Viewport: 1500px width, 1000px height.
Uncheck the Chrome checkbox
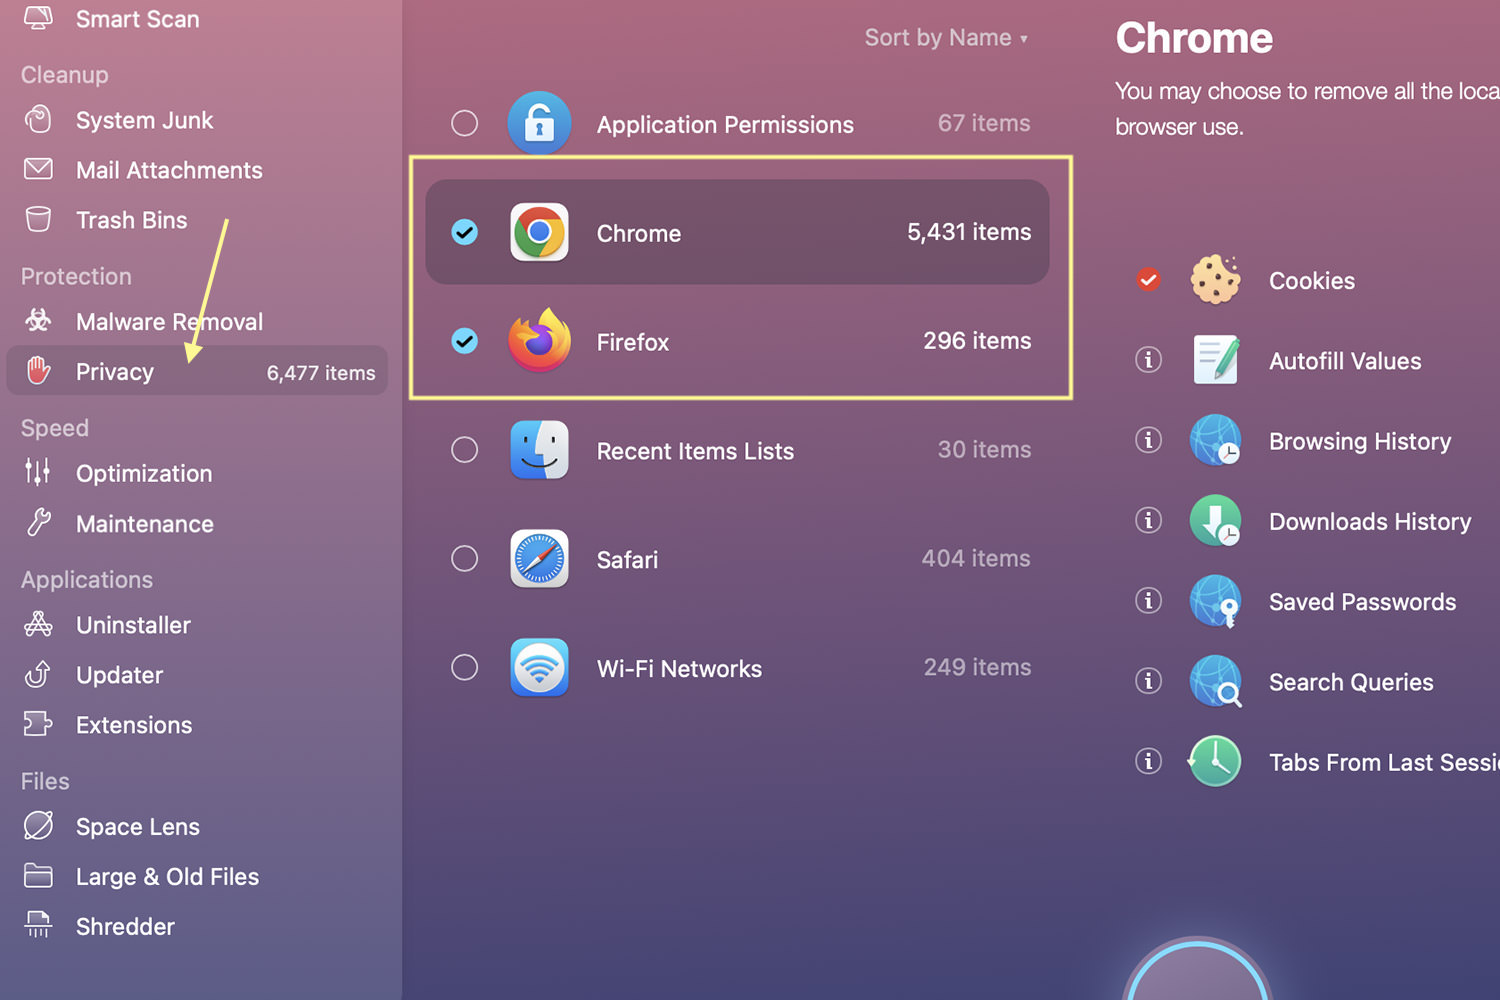[464, 232]
